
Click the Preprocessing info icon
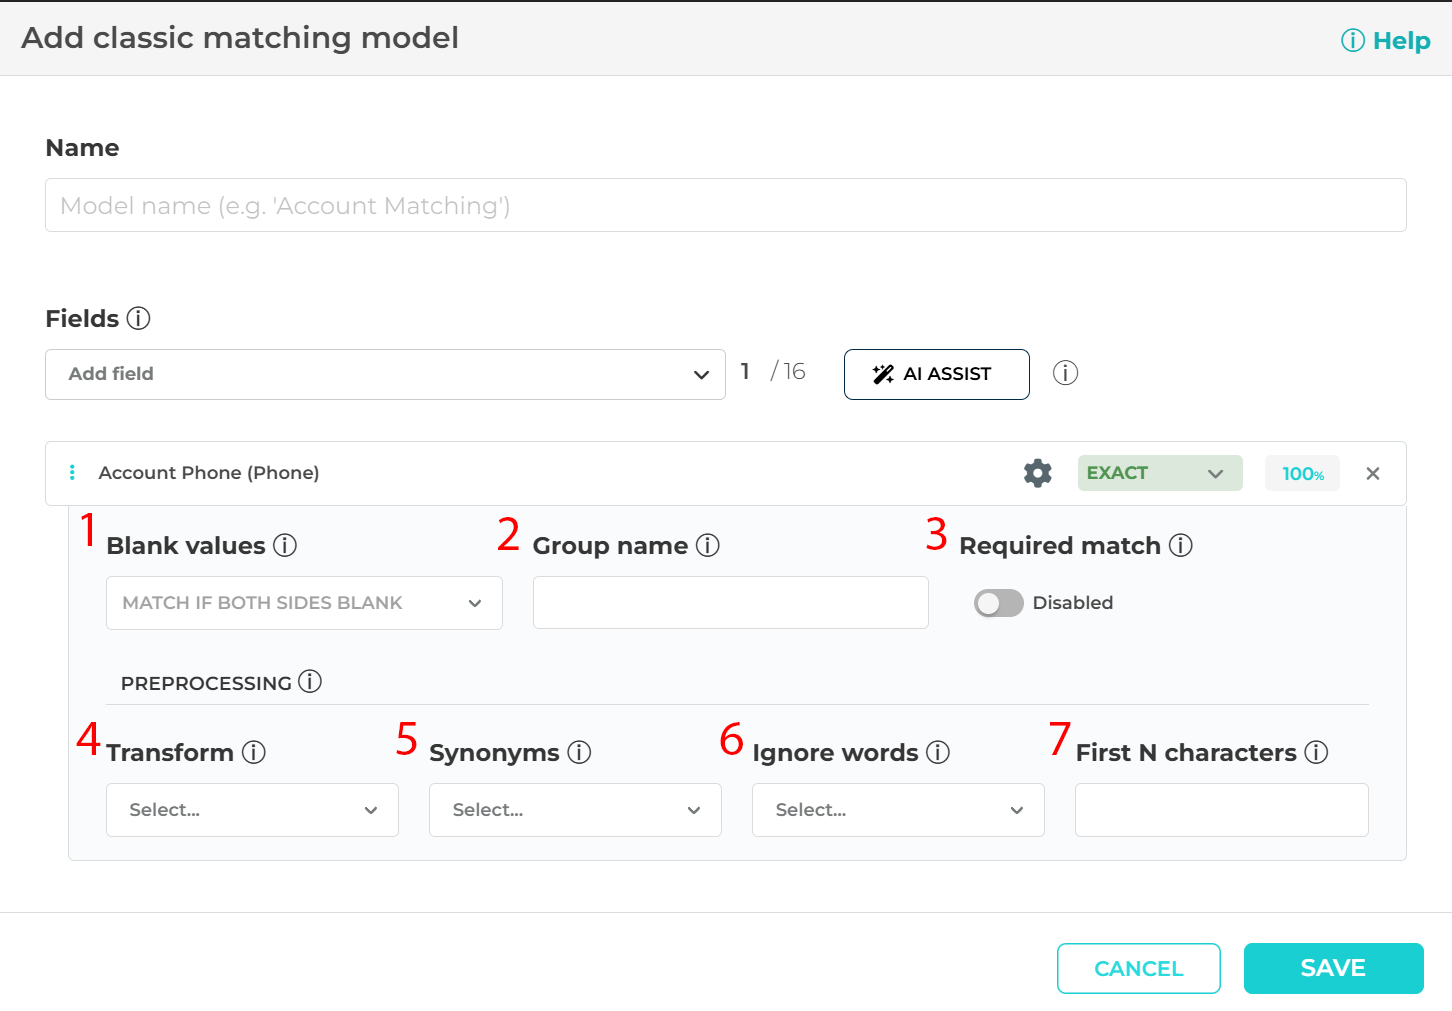click(310, 682)
